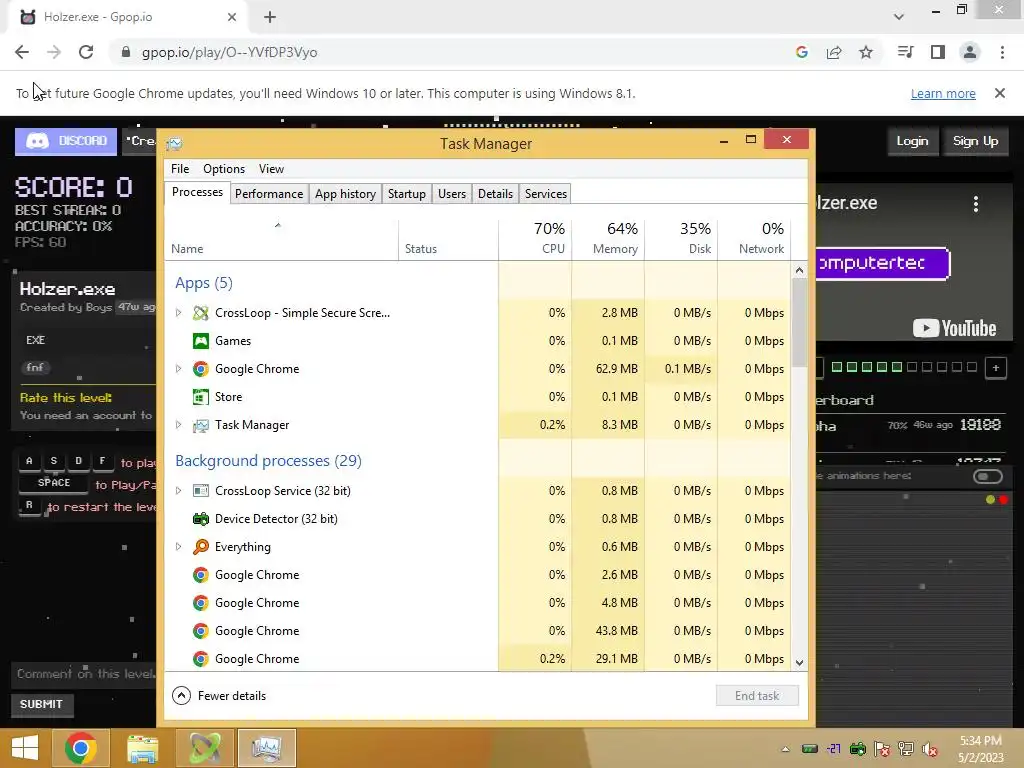Expand the CrossLoop Service process row
The height and width of the screenshot is (768, 1024).
pyautogui.click(x=178, y=491)
